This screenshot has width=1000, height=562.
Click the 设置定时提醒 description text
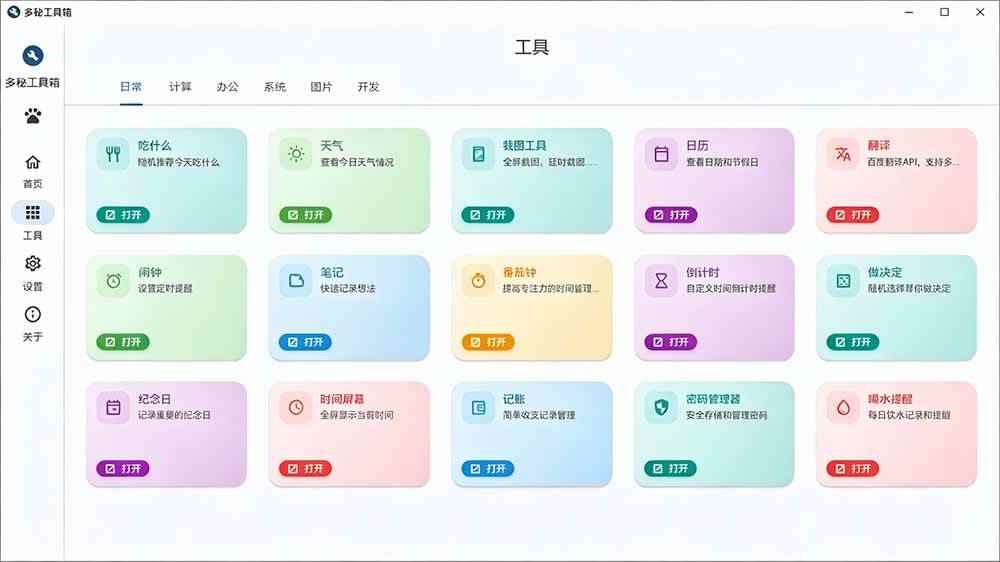point(165,288)
